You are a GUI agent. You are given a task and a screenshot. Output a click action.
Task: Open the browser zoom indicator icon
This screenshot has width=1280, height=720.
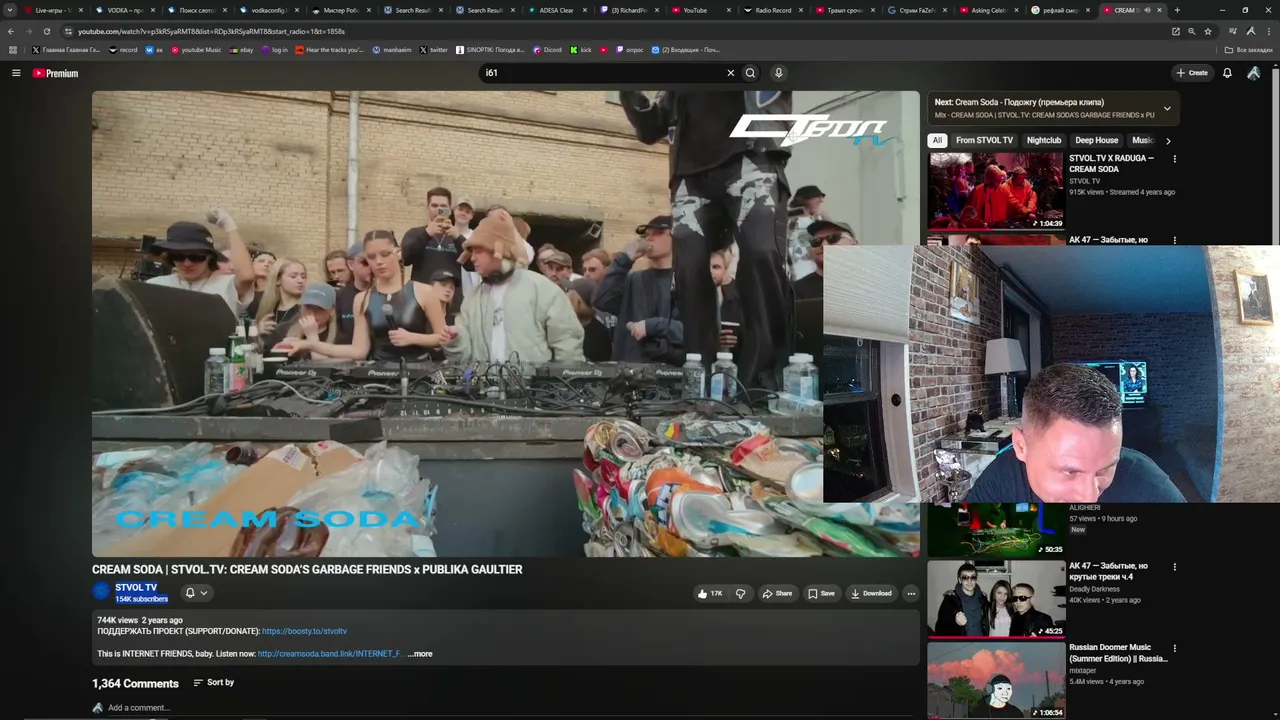click(1192, 31)
